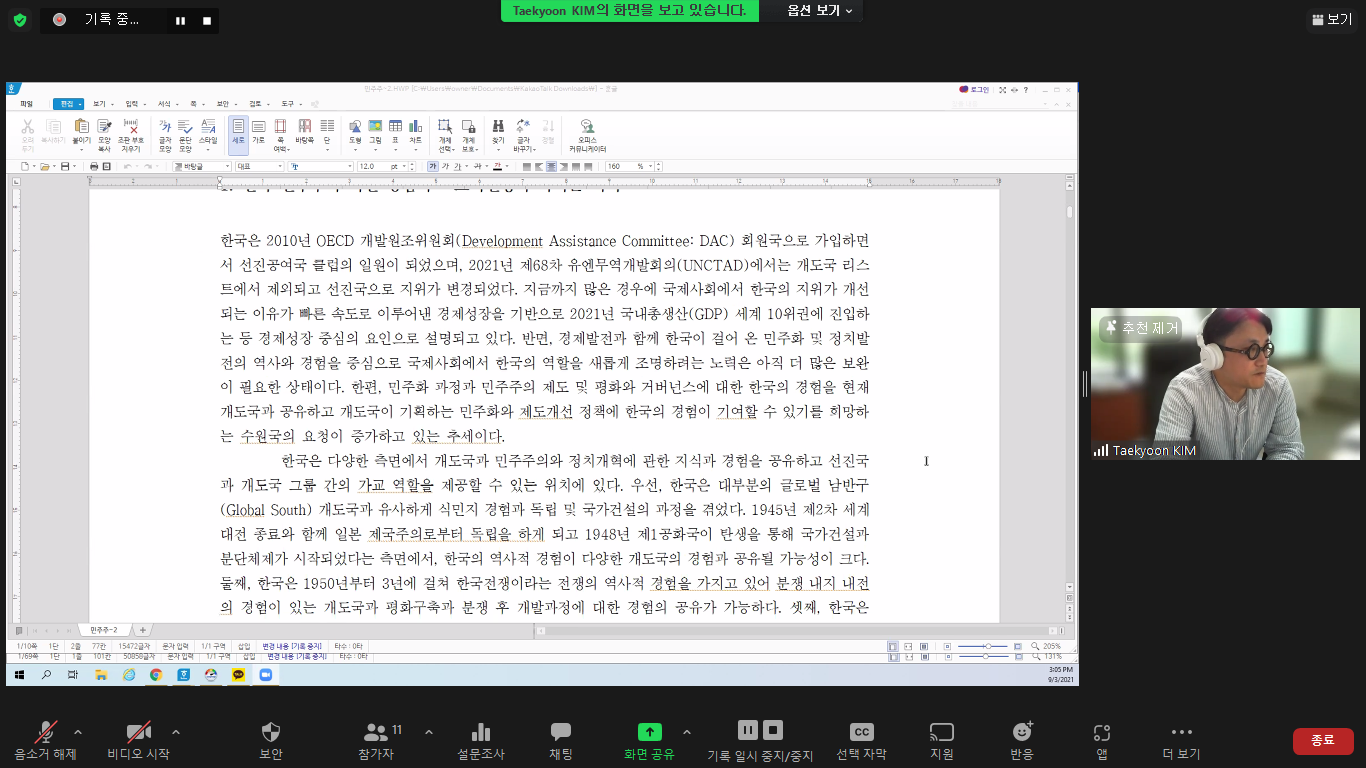The width and height of the screenshot is (1366, 768).
Task: Expand the caret next to 참가자
Action: click(x=428, y=731)
